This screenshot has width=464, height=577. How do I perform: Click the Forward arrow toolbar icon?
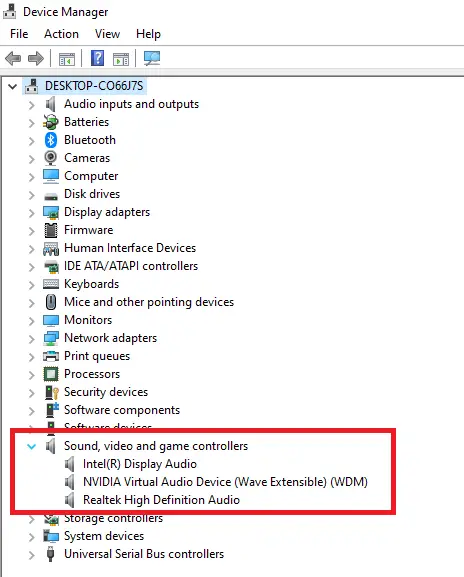pos(36,59)
